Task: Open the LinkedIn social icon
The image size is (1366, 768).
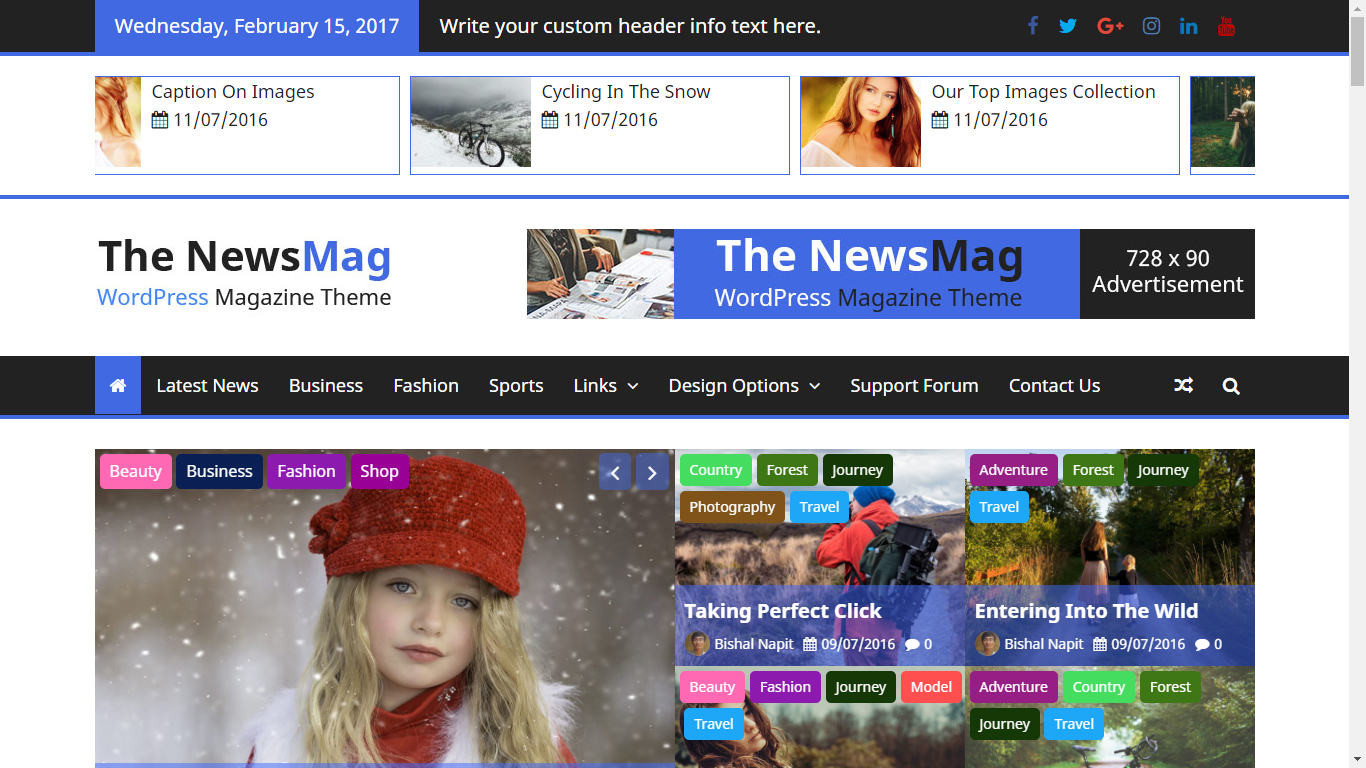Action: click(1188, 26)
